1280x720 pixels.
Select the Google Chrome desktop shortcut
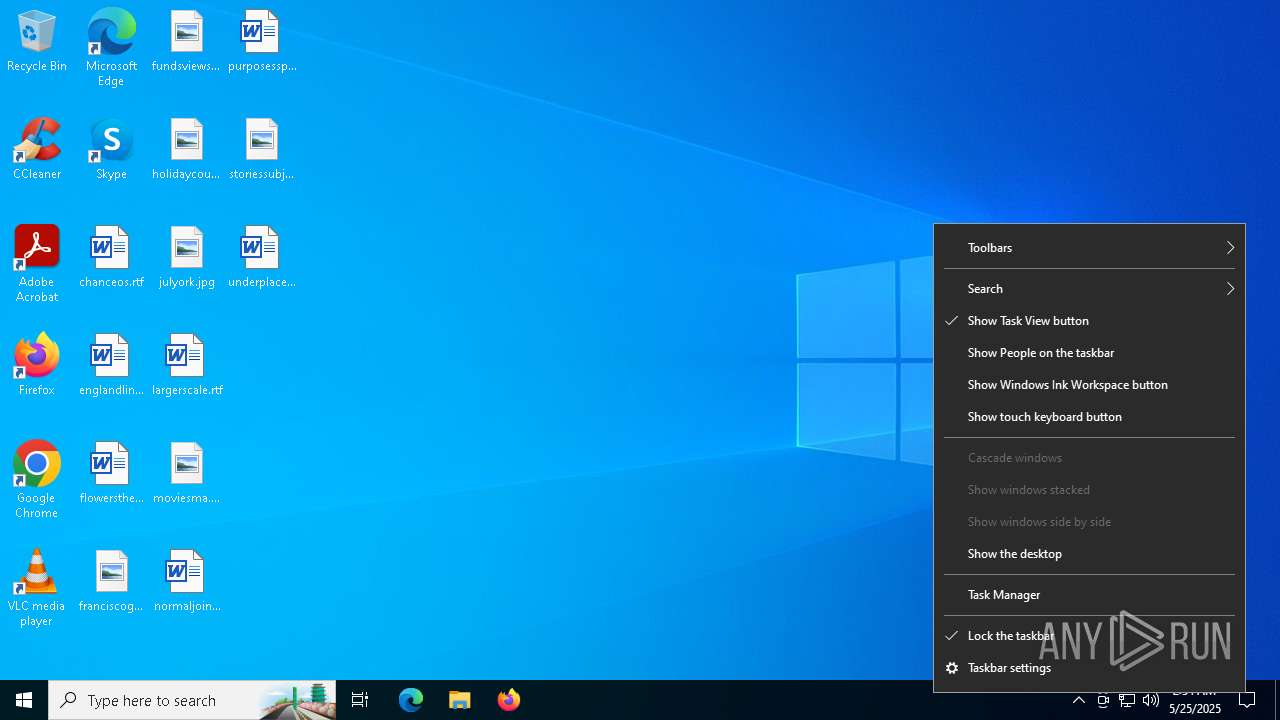pyautogui.click(x=37, y=480)
